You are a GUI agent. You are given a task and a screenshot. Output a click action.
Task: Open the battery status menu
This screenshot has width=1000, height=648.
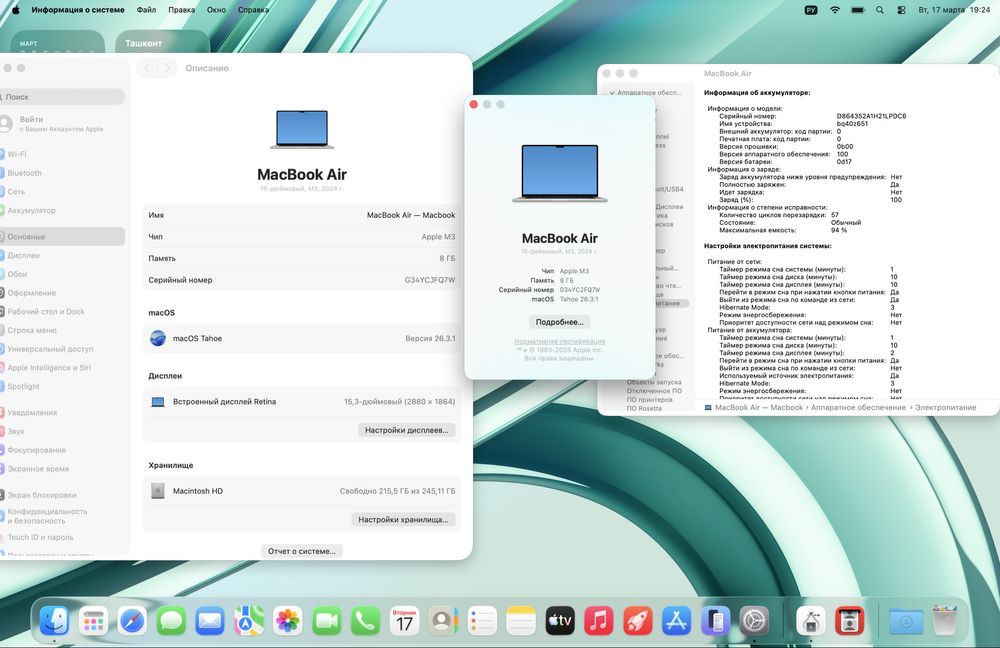click(858, 10)
